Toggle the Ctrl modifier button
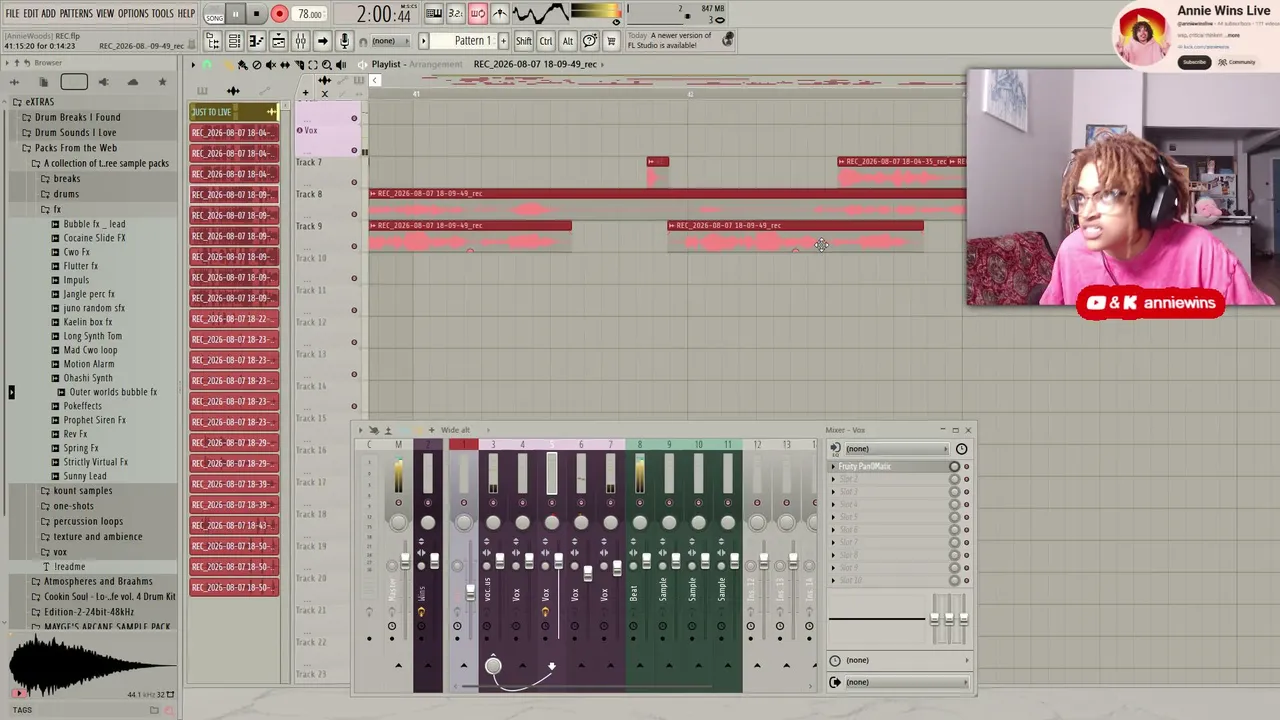 tap(546, 41)
